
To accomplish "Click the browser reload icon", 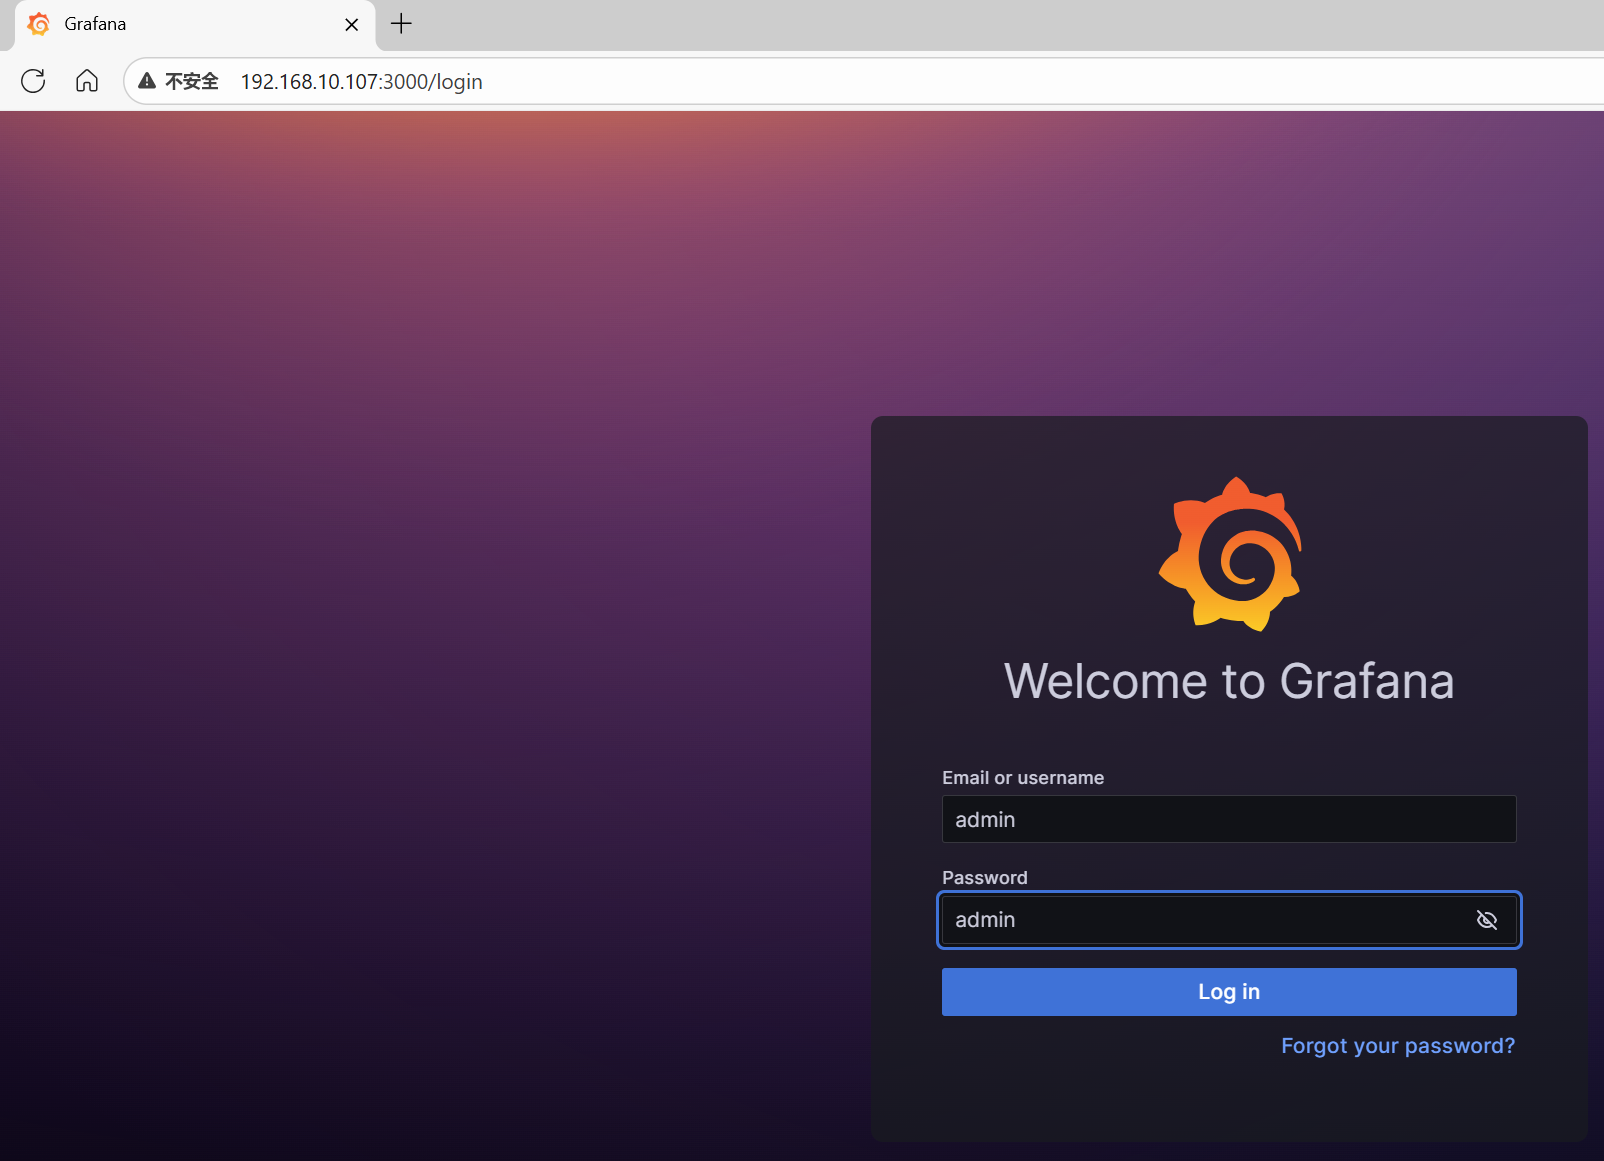I will click(33, 81).
